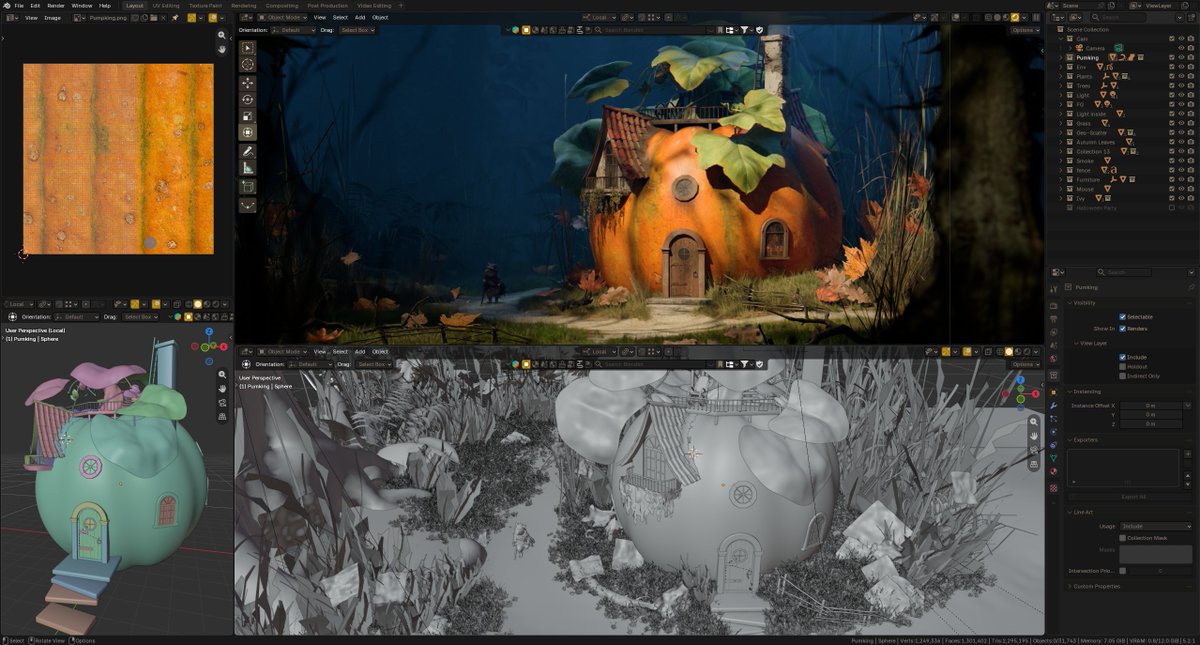Select the Scale tool in top viewport toolbar
Screen dimensions: 1200x645
[x=247, y=116]
